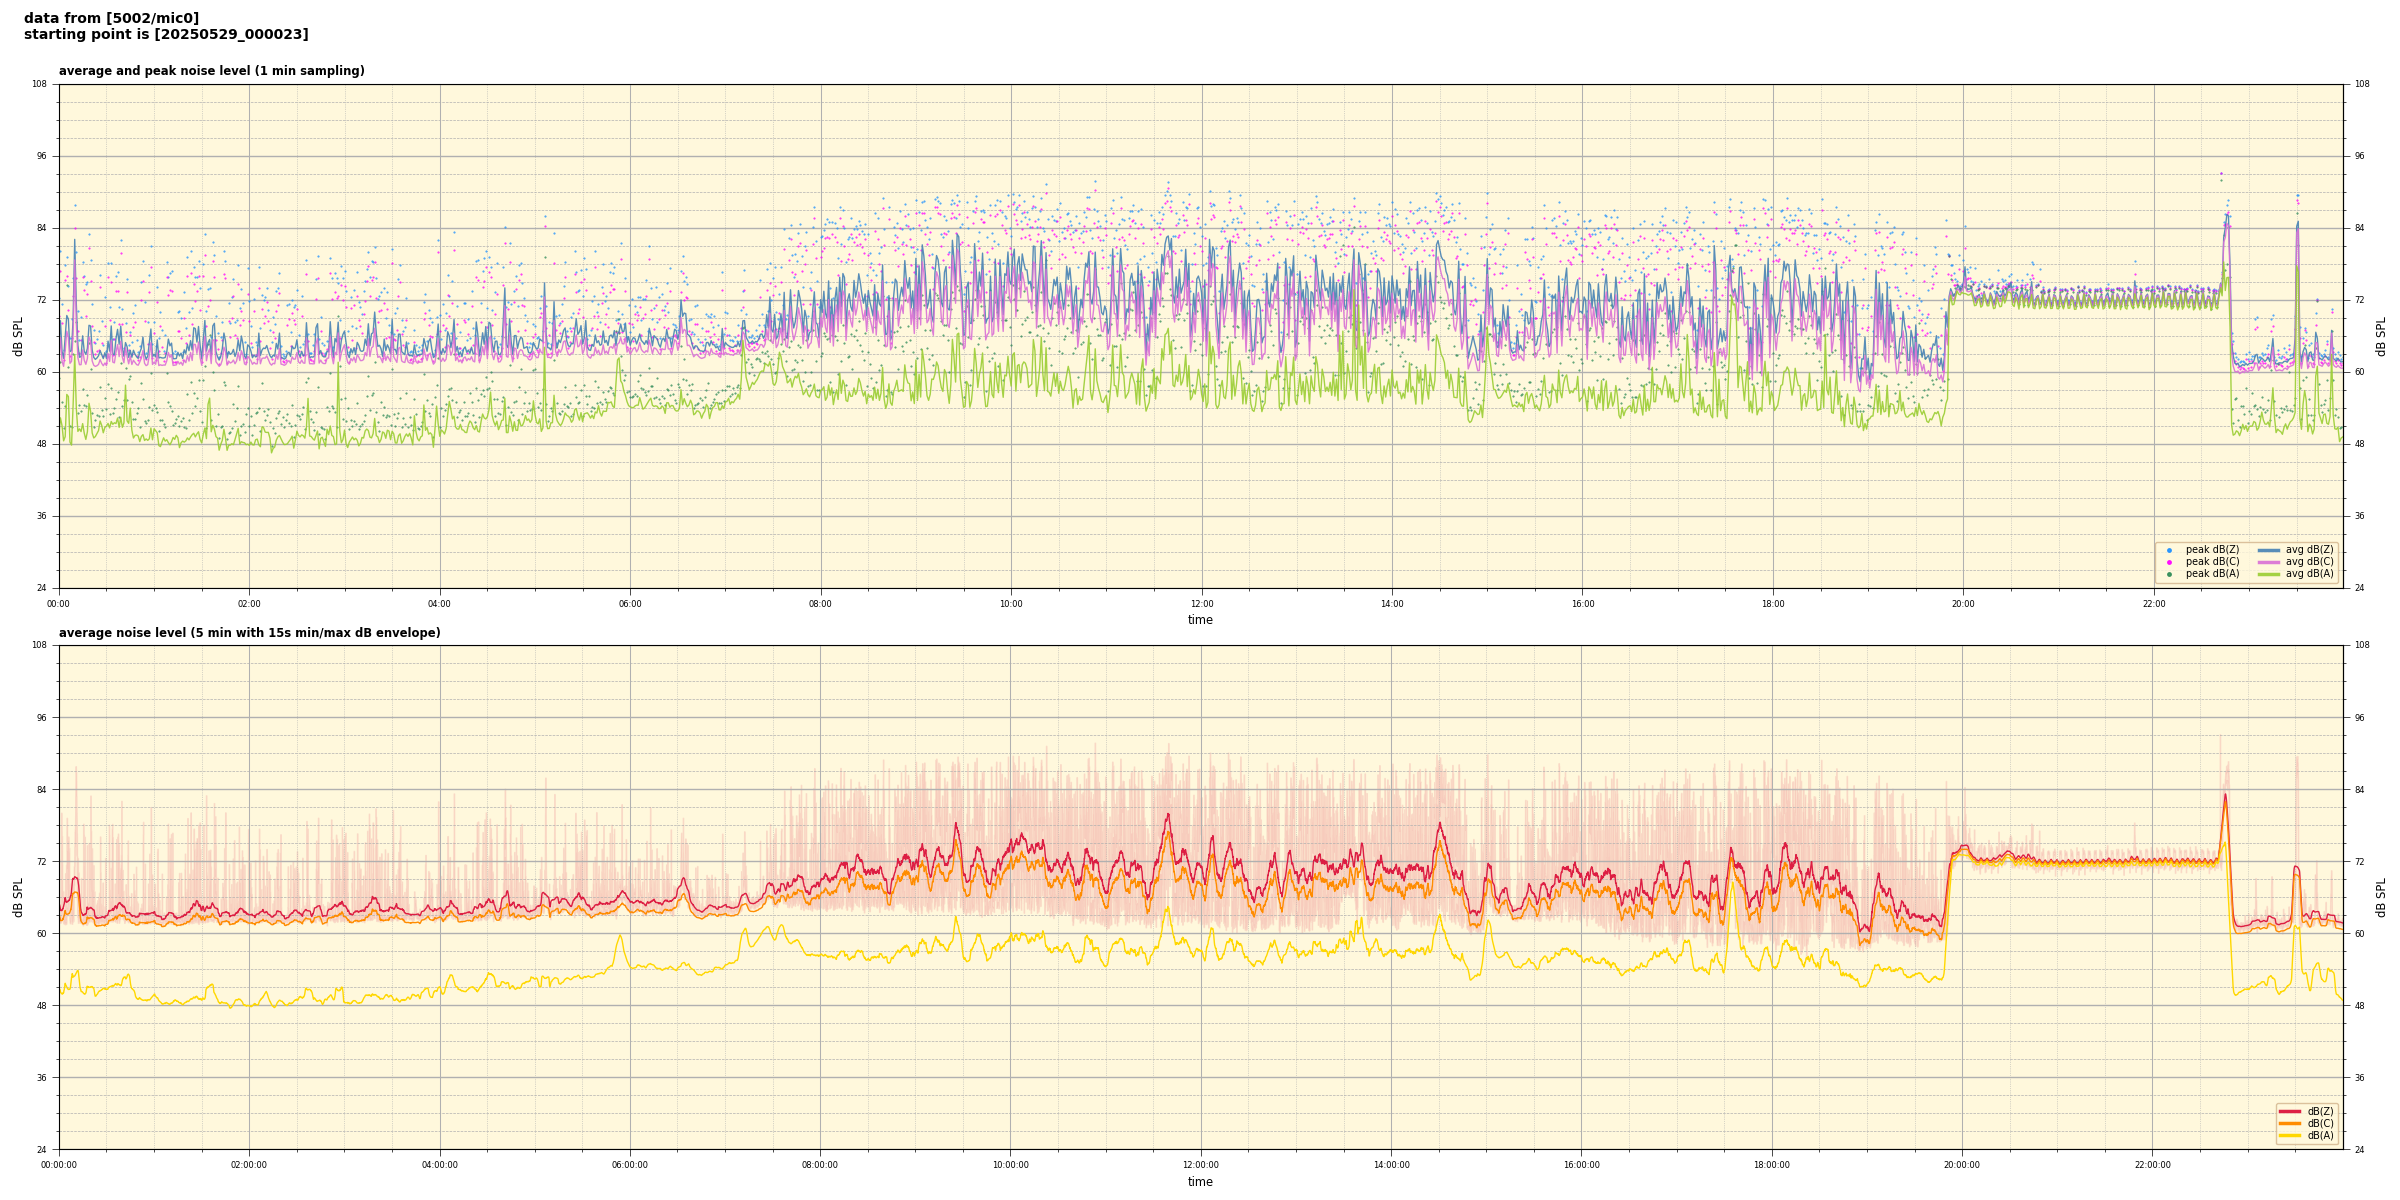Click the peak dB(C) legend marker
Viewport: 2400px width, 1200px height.
coord(2169,562)
